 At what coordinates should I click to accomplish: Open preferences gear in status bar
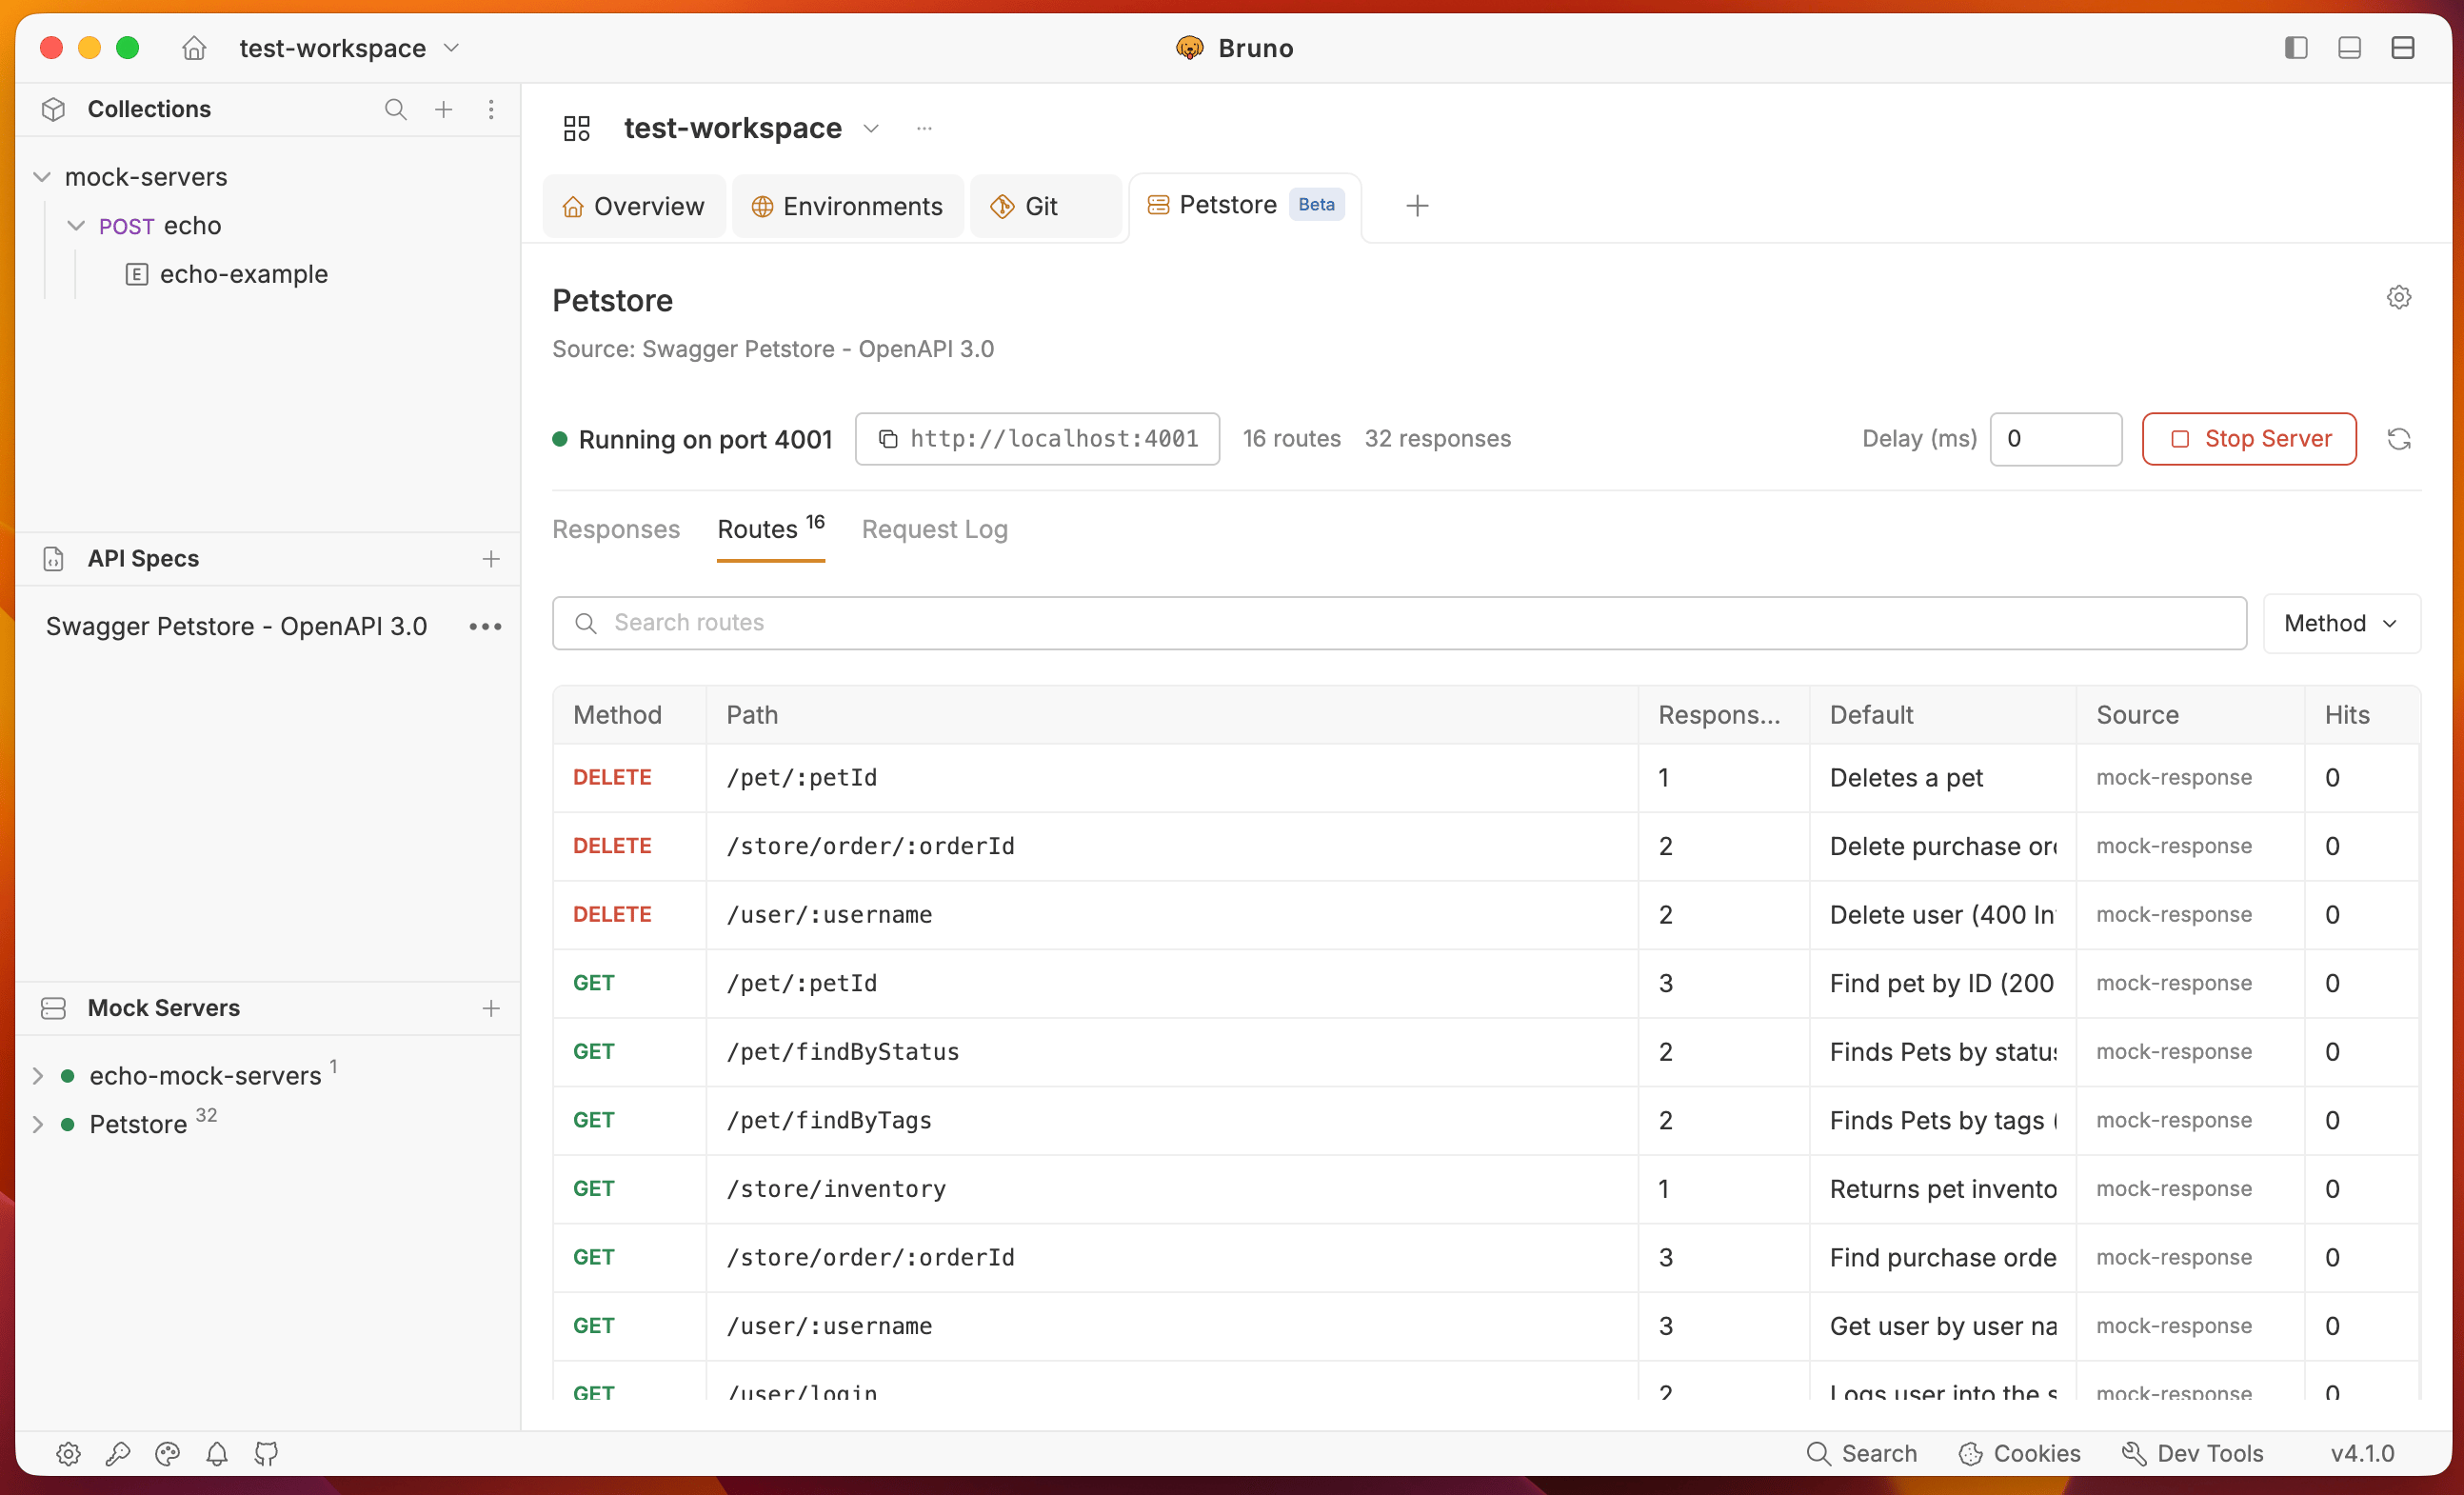pyautogui.click(x=68, y=1453)
